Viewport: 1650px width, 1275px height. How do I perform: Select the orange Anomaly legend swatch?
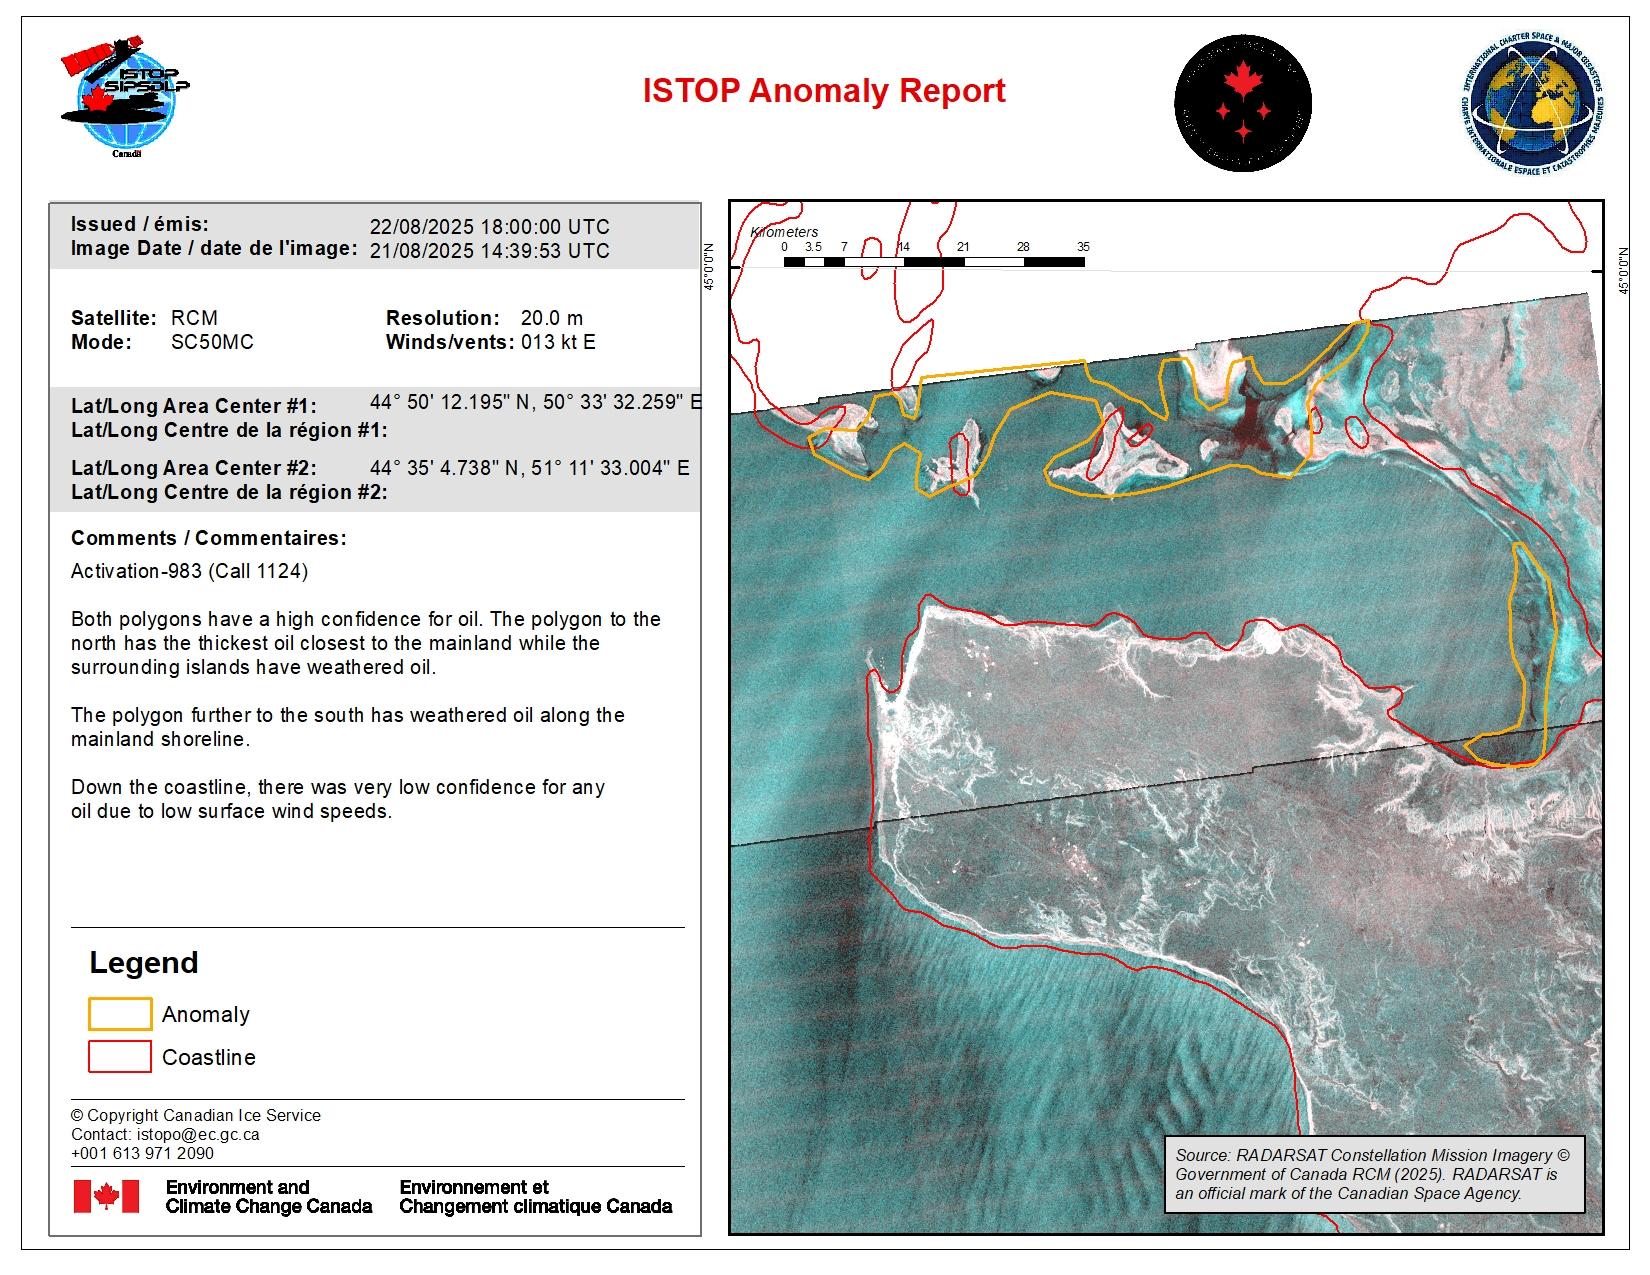pos(120,1014)
